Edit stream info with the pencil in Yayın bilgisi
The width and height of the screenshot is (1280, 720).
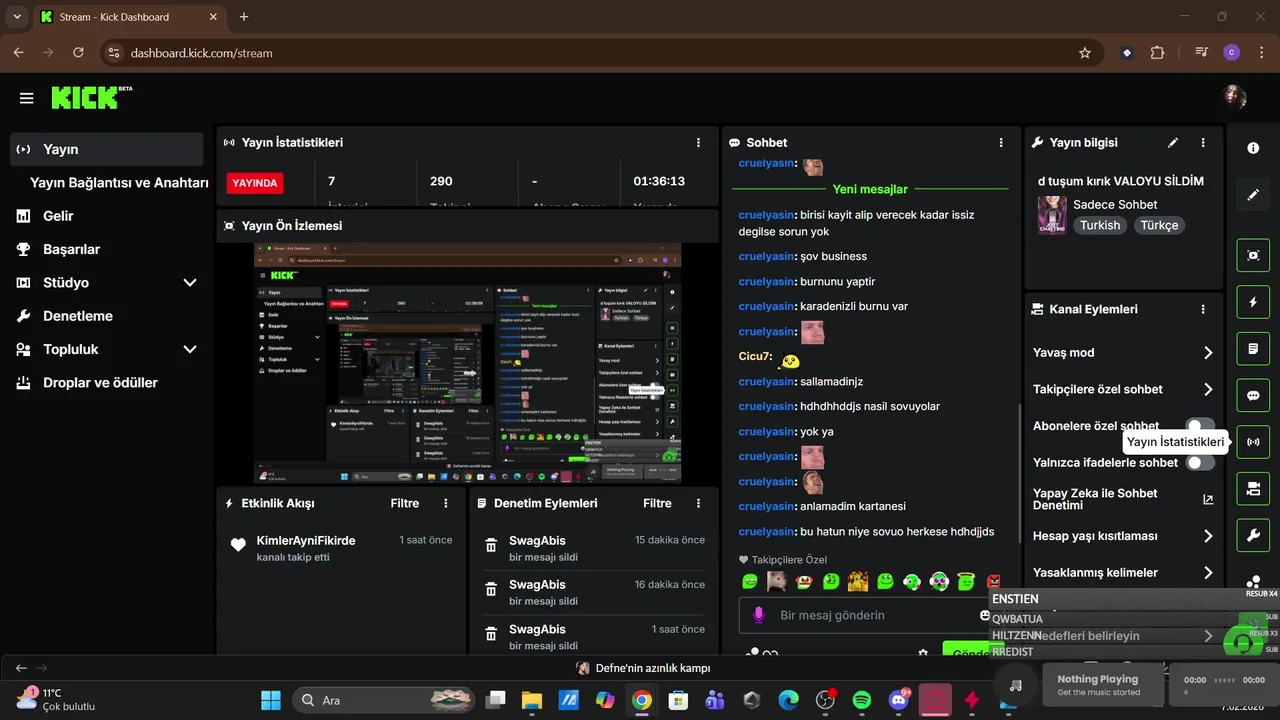pos(1173,143)
